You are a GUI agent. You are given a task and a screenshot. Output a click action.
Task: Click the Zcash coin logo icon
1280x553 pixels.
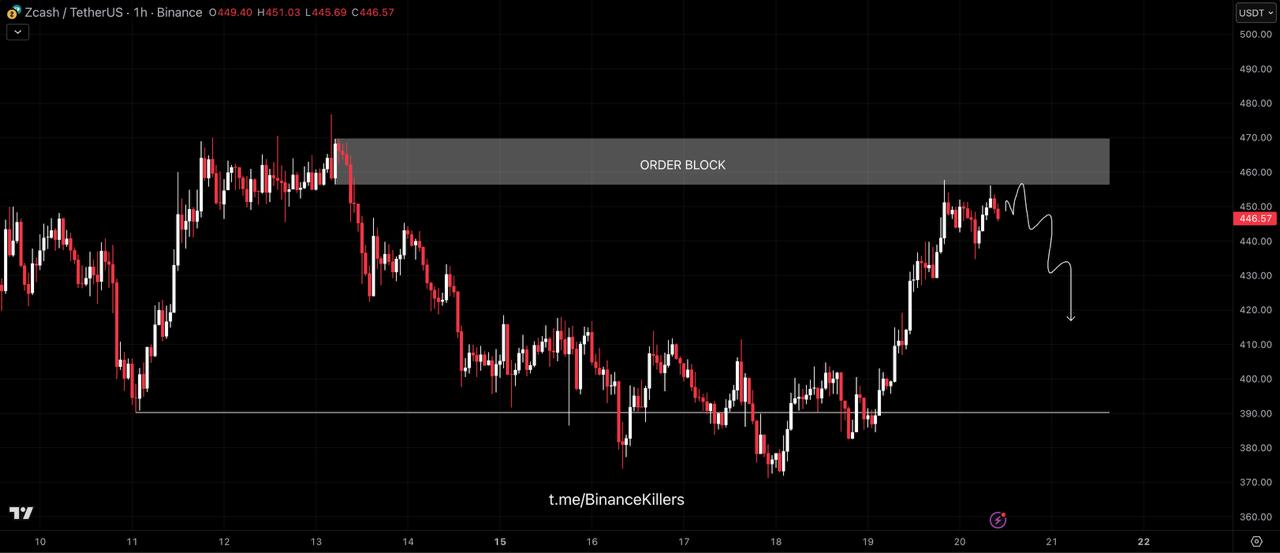point(13,13)
